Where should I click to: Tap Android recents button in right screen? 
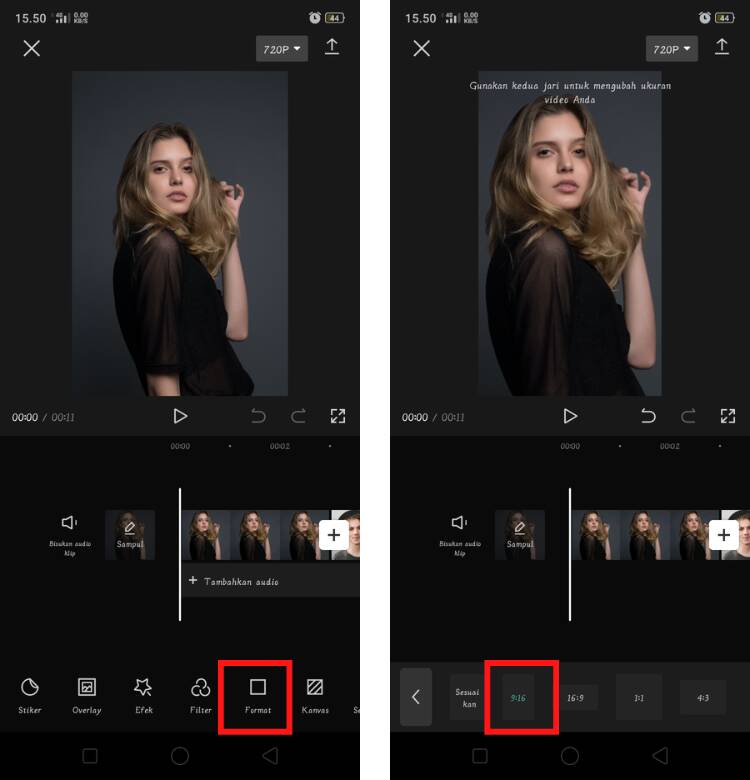[x=480, y=756]
